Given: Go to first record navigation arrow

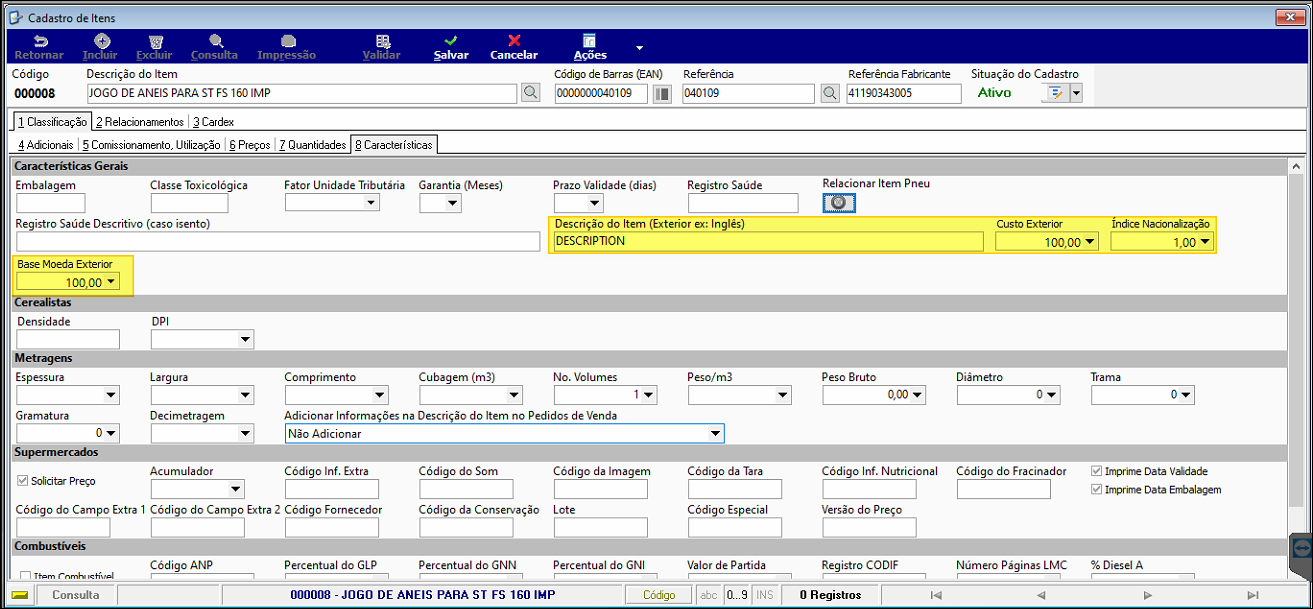Looking at the screenshot, I should 935,595.
